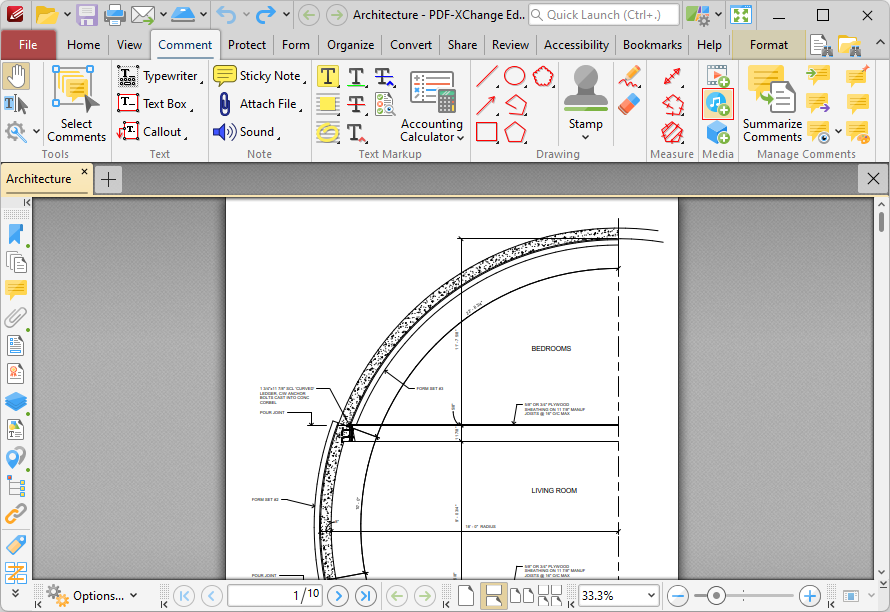This screenshot has width=890, height=612.
Task: Enable two pages facing layout
Action: coord(521,596)
